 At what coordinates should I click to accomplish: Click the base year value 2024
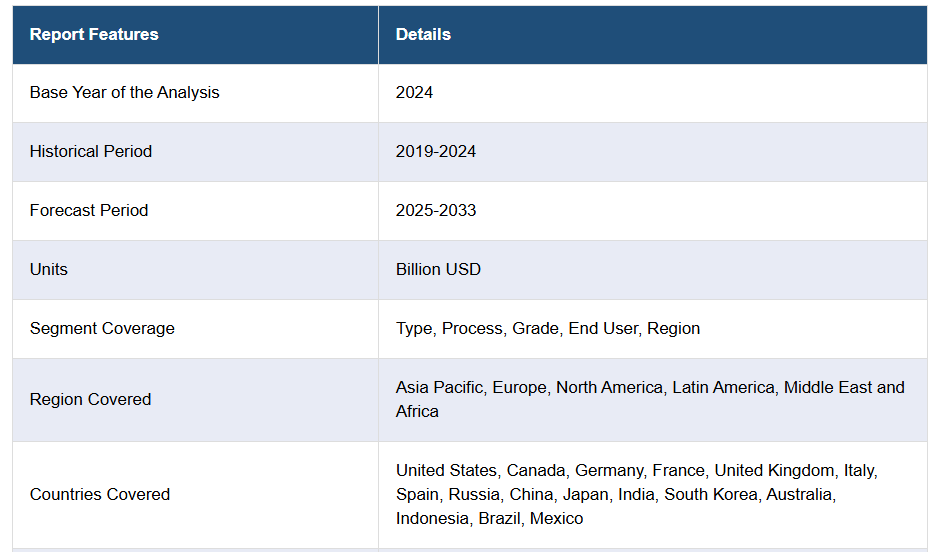point(414,92)
